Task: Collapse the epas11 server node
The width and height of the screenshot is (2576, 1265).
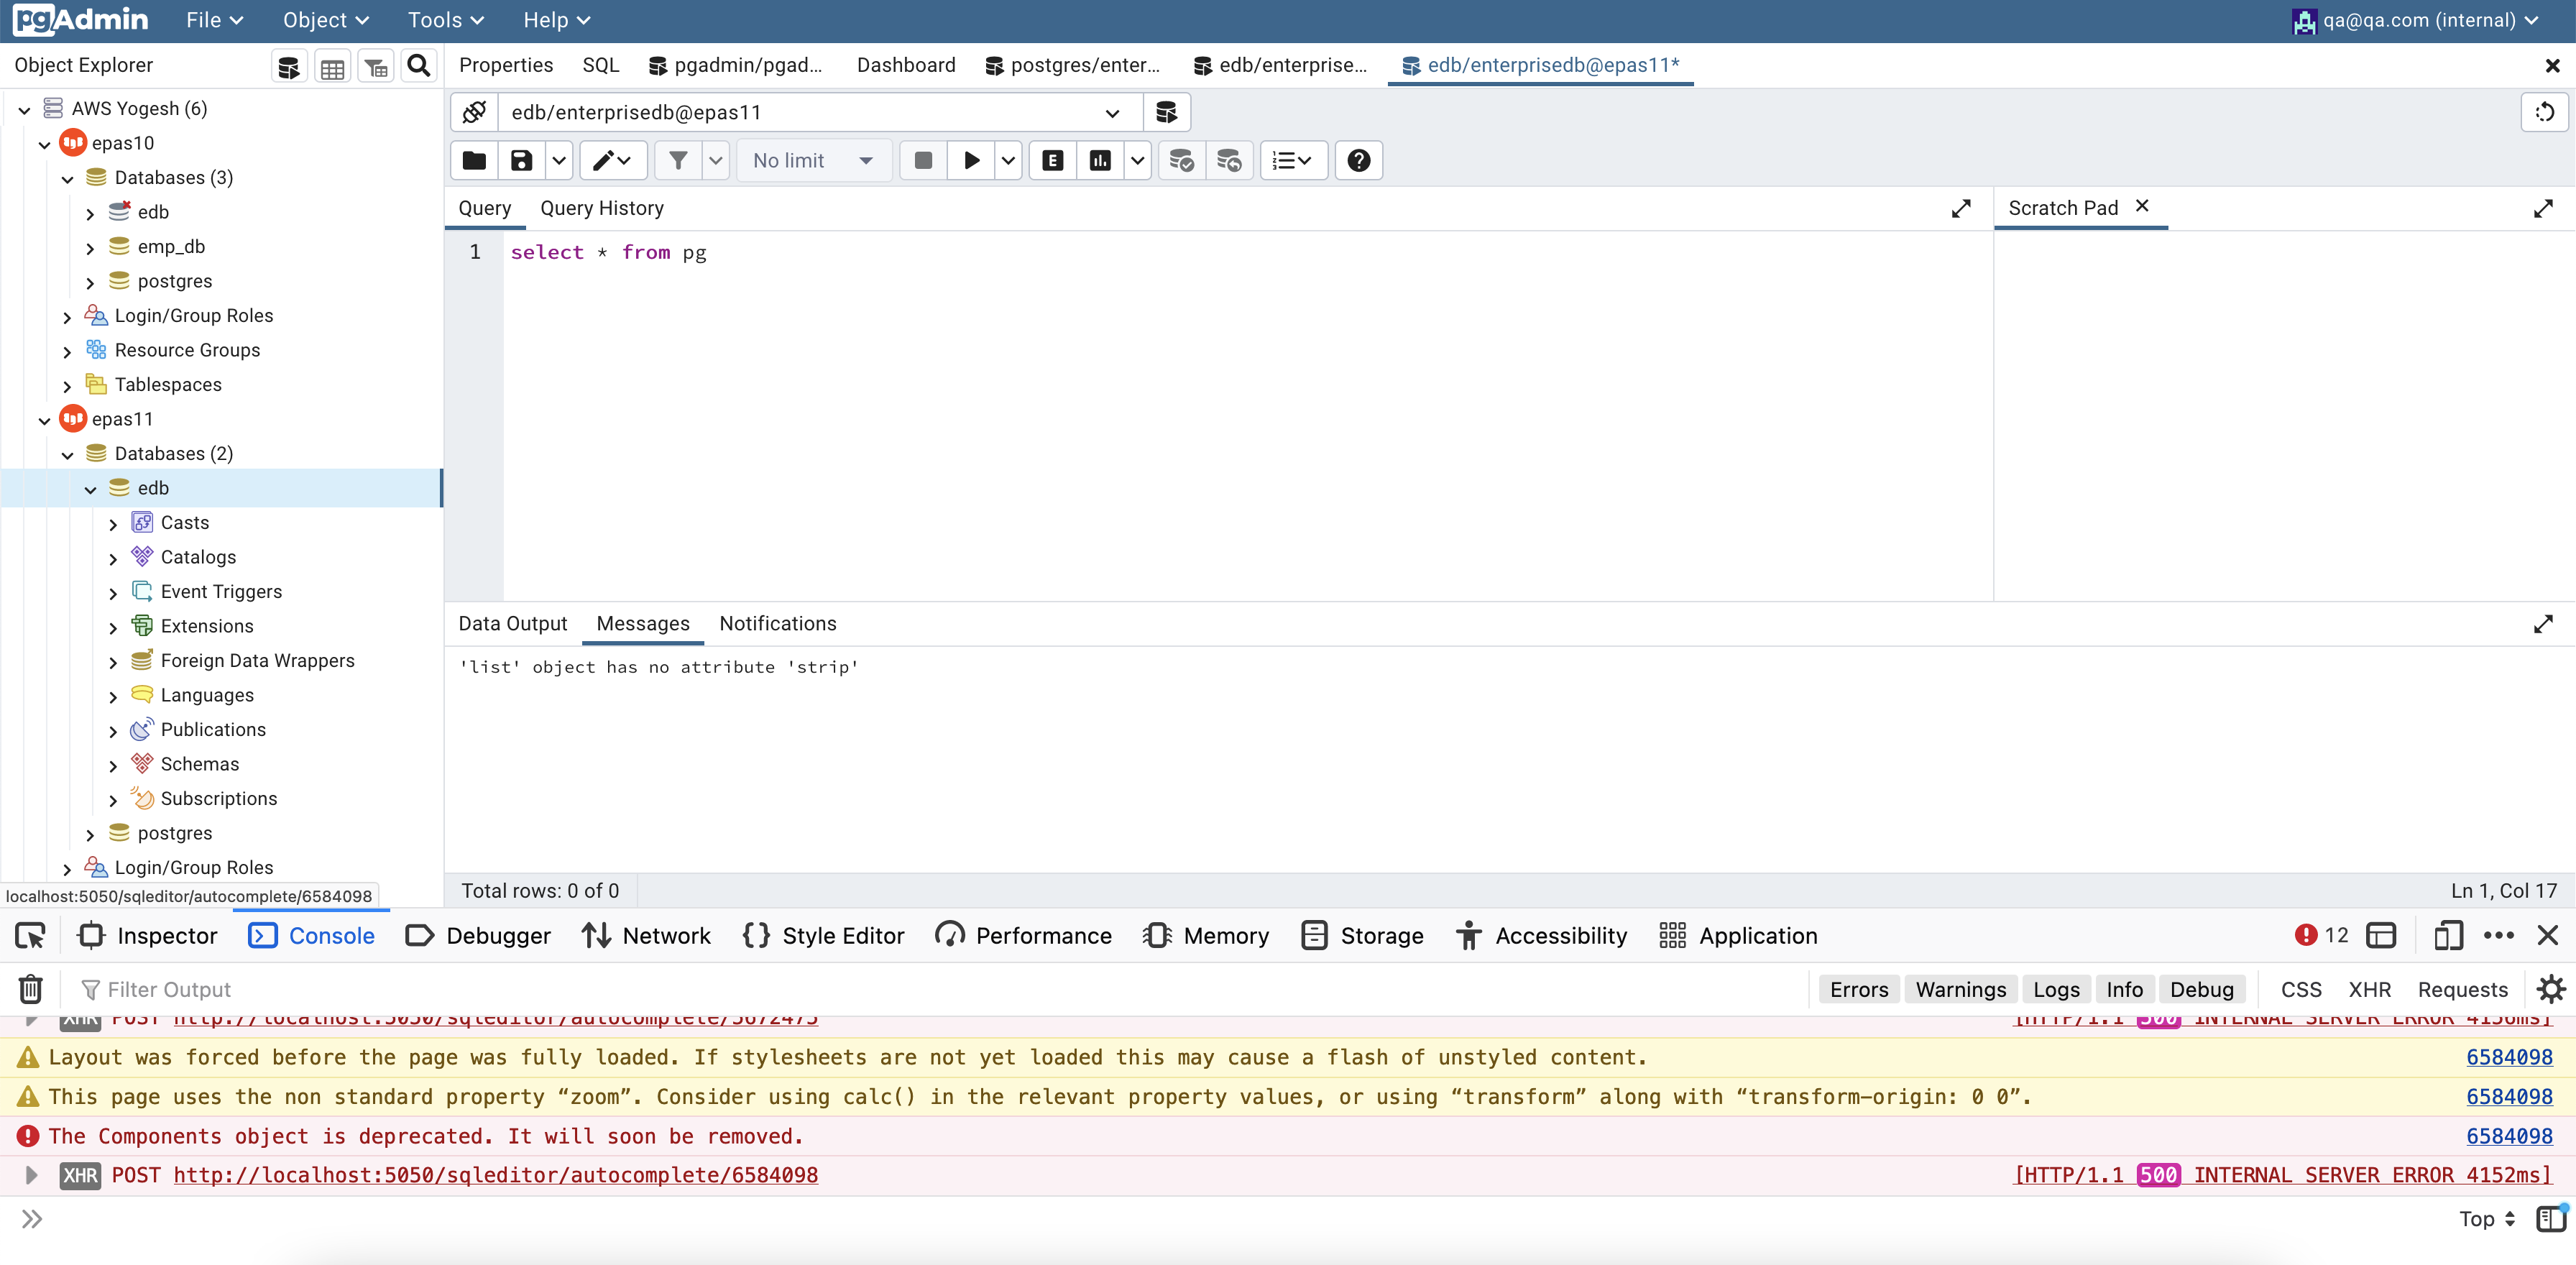Action: (x=44, y=419)
